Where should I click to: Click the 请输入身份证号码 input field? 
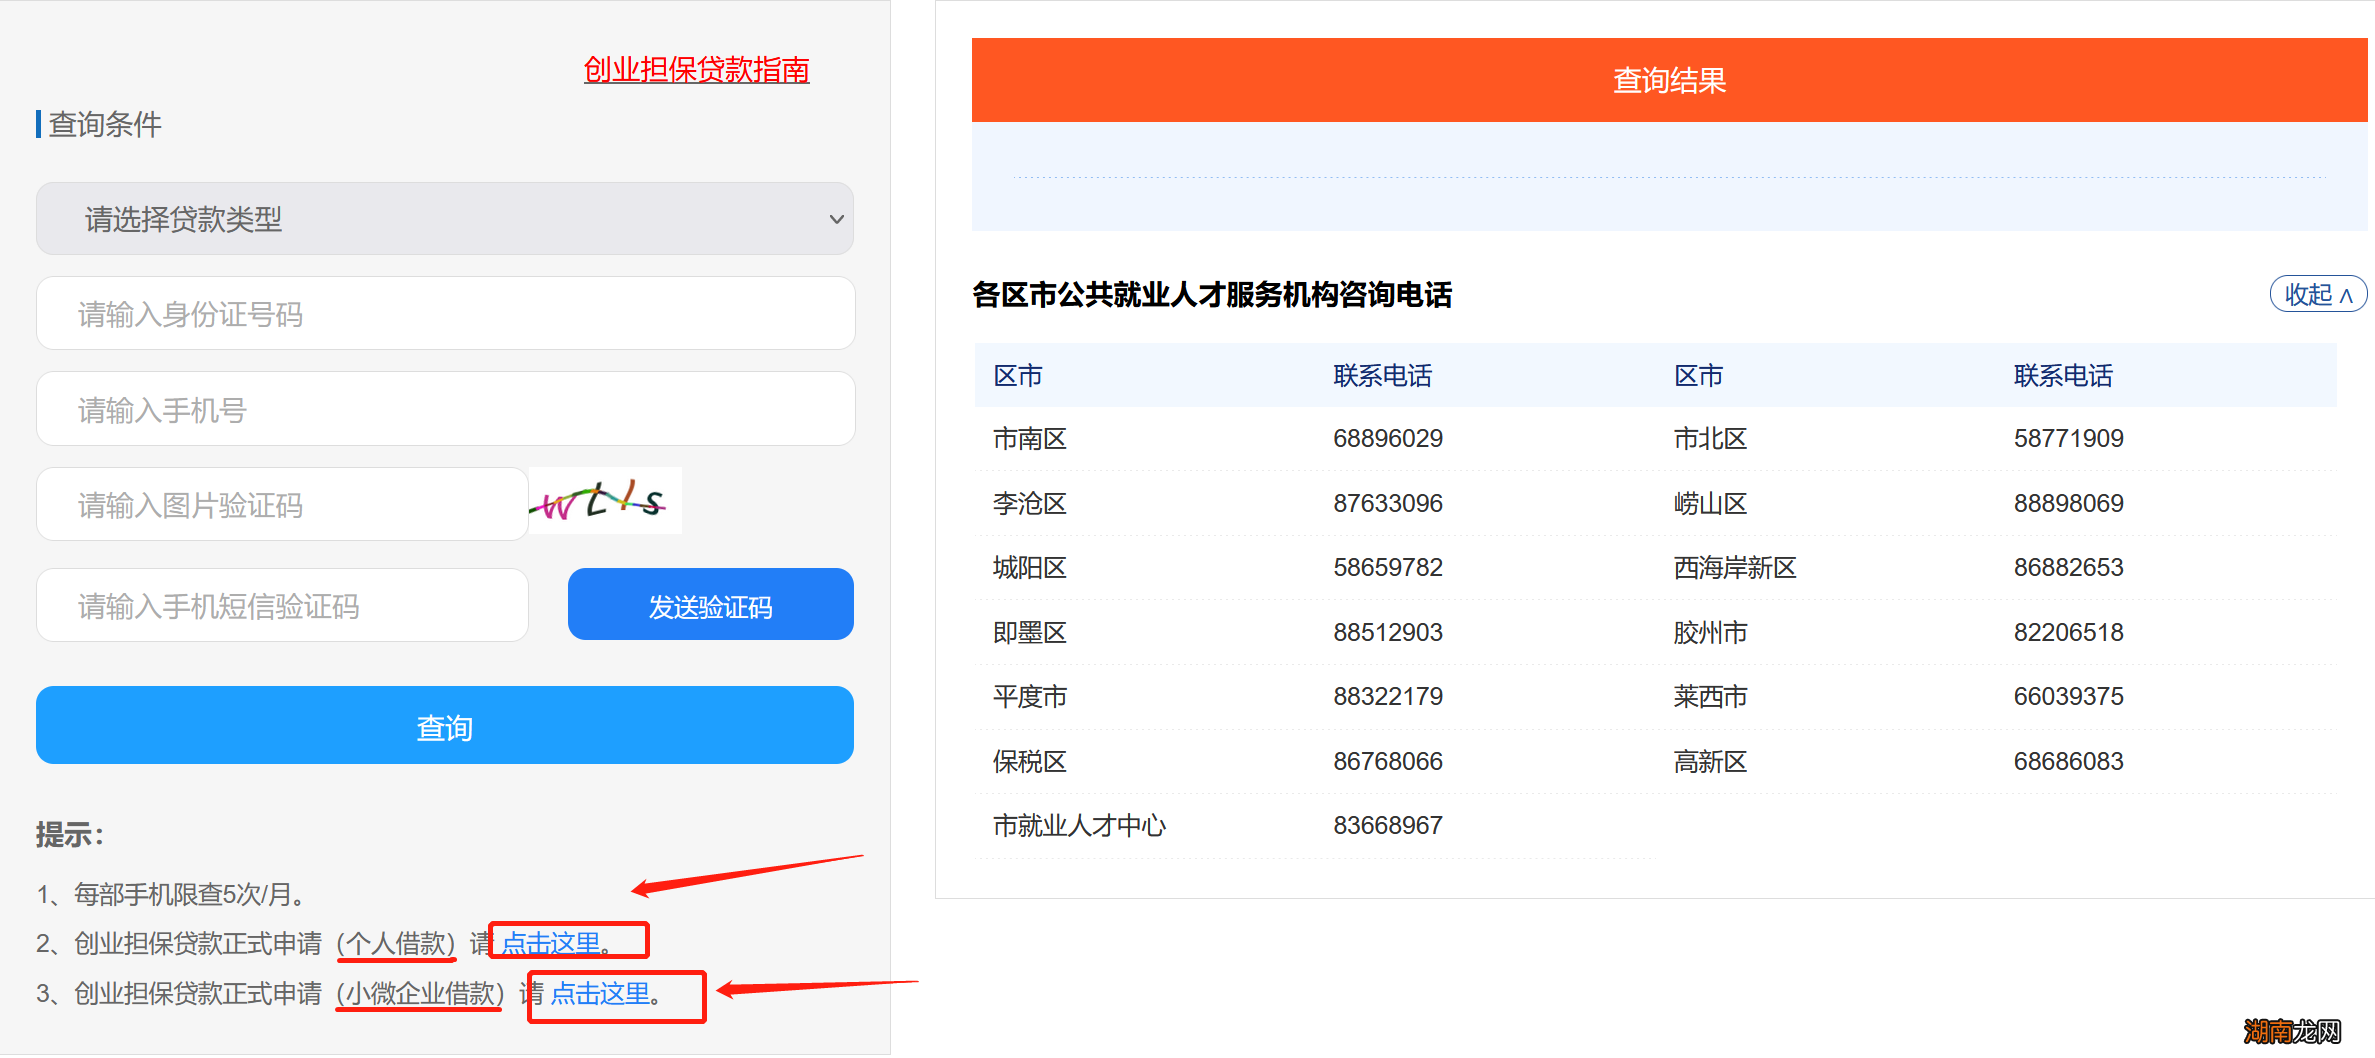tap(445, 313)
